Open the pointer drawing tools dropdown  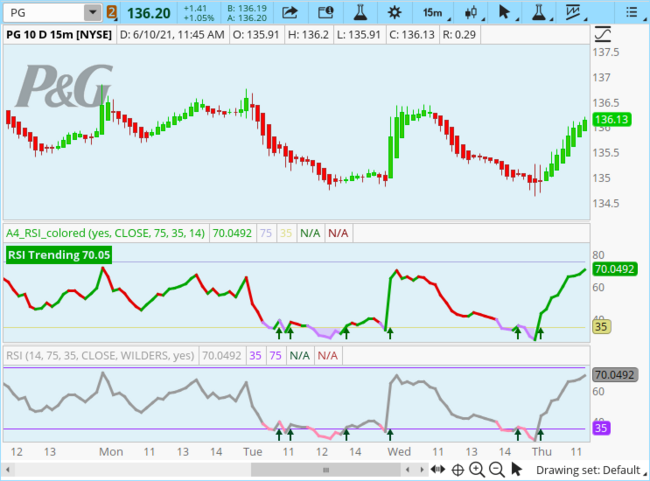click(506, 13)
